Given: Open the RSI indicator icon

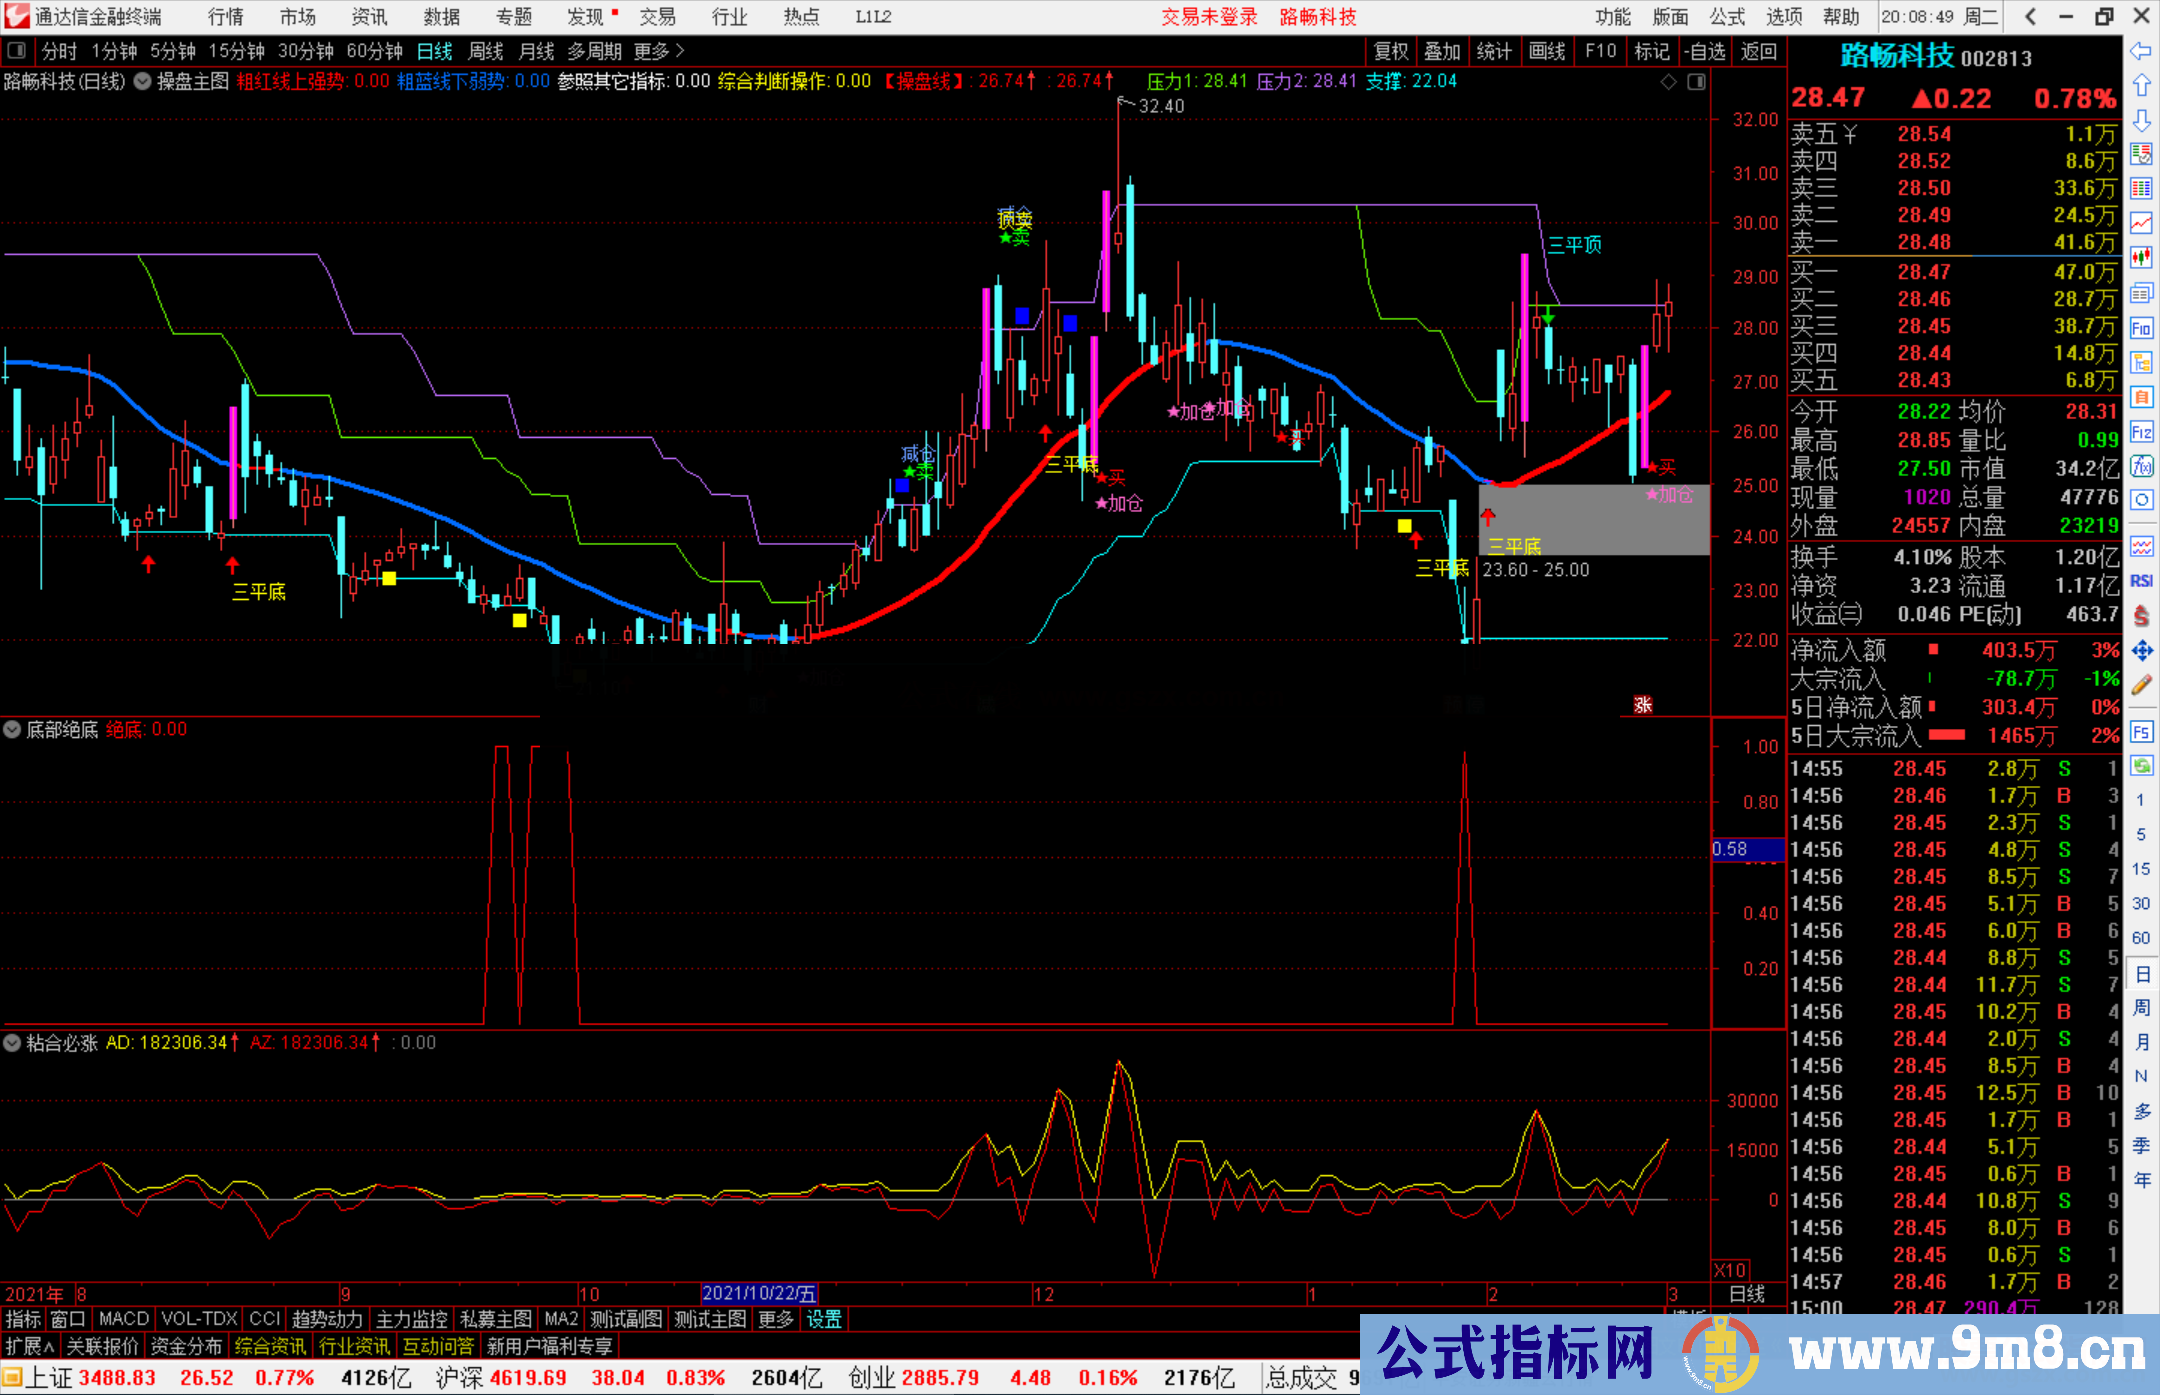Looking at the screenshot, I should 2141,581.
